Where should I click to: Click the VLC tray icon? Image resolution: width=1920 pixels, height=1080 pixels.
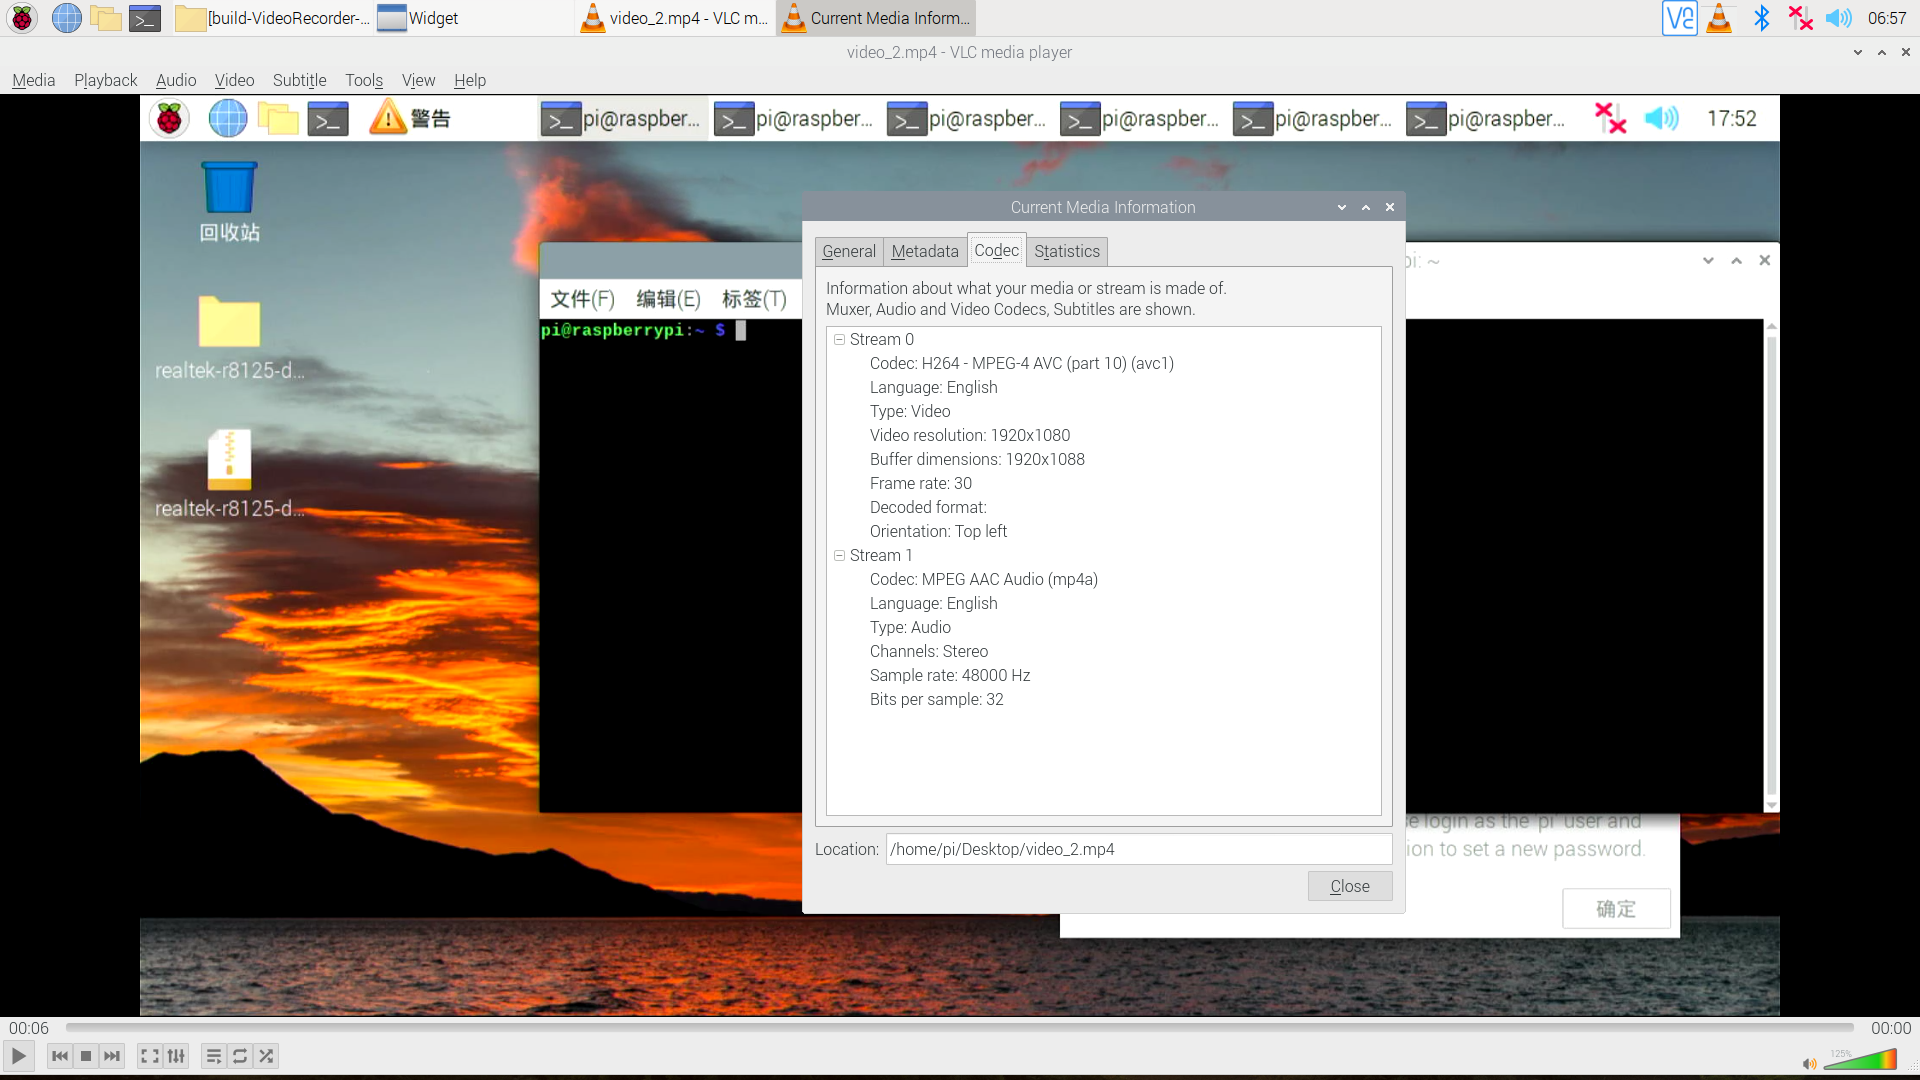pos(1719,18)
